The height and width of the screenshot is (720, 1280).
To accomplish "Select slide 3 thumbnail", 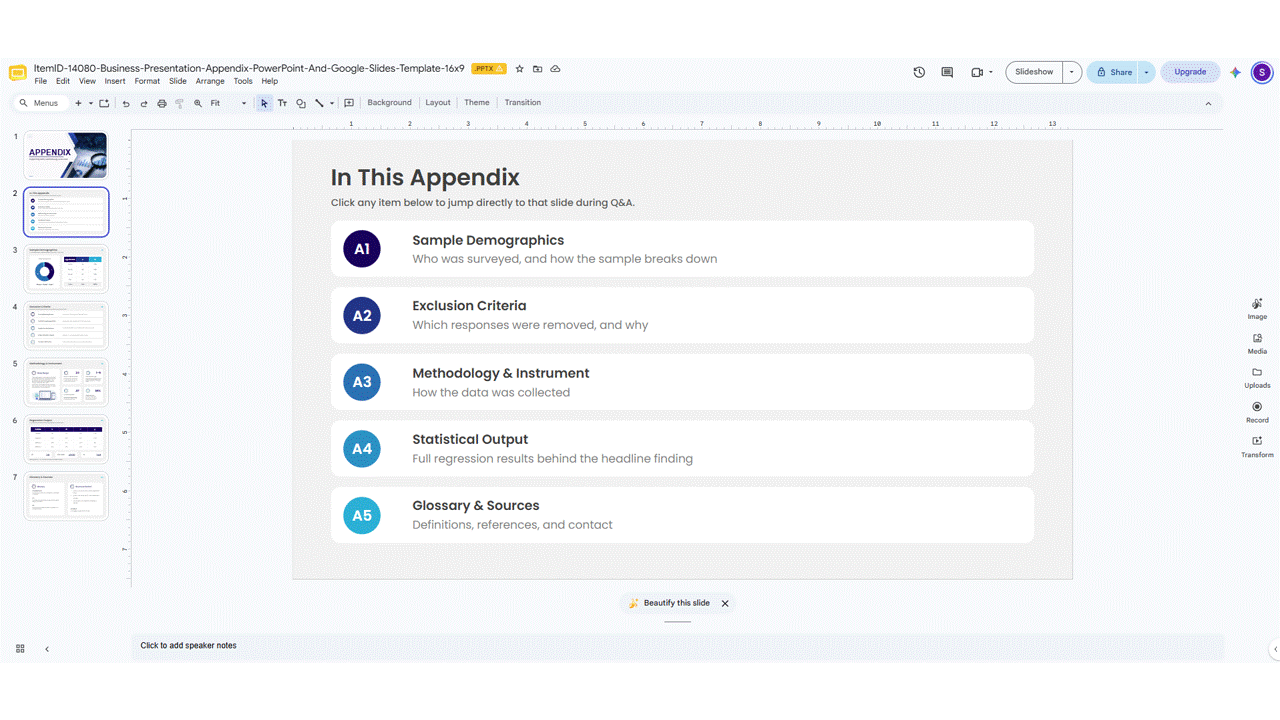I will pos(66,269).
